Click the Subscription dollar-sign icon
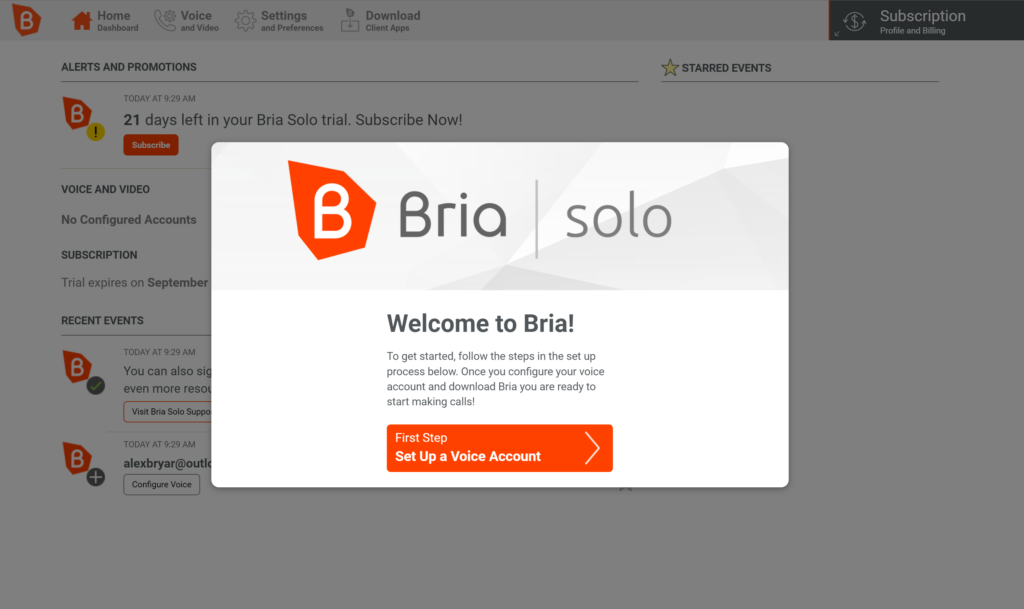This screenshot has height=609, width=1024. click(x=854, y=19)
